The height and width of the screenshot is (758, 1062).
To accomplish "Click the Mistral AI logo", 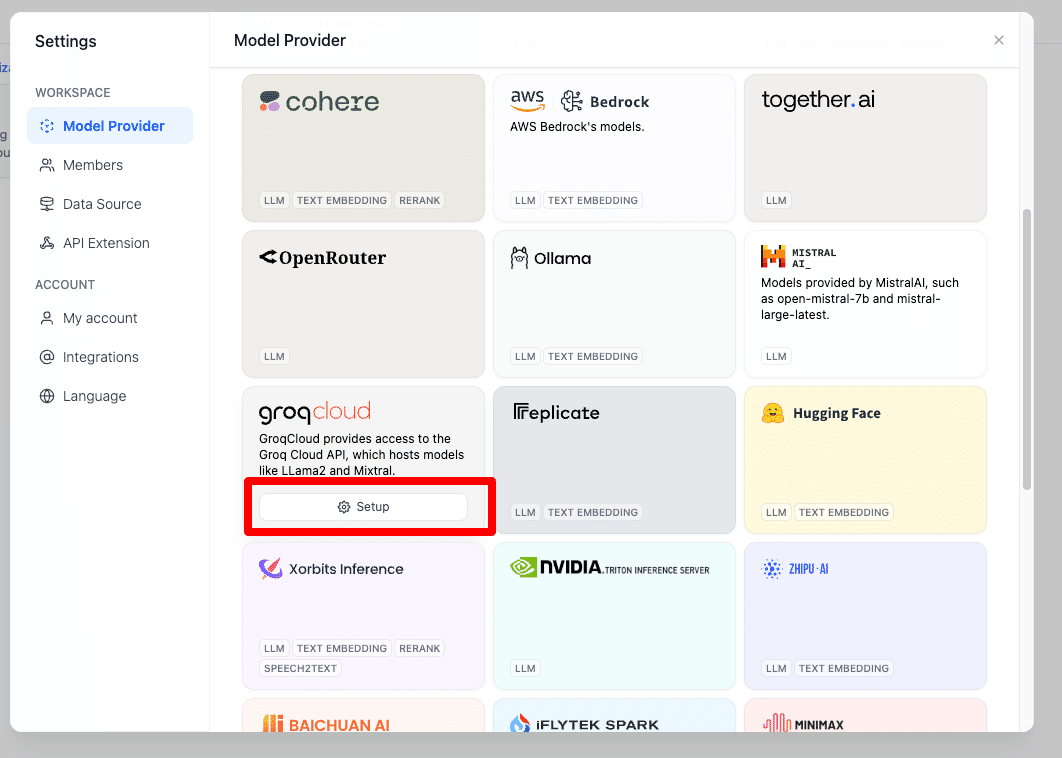I will 799,257.
